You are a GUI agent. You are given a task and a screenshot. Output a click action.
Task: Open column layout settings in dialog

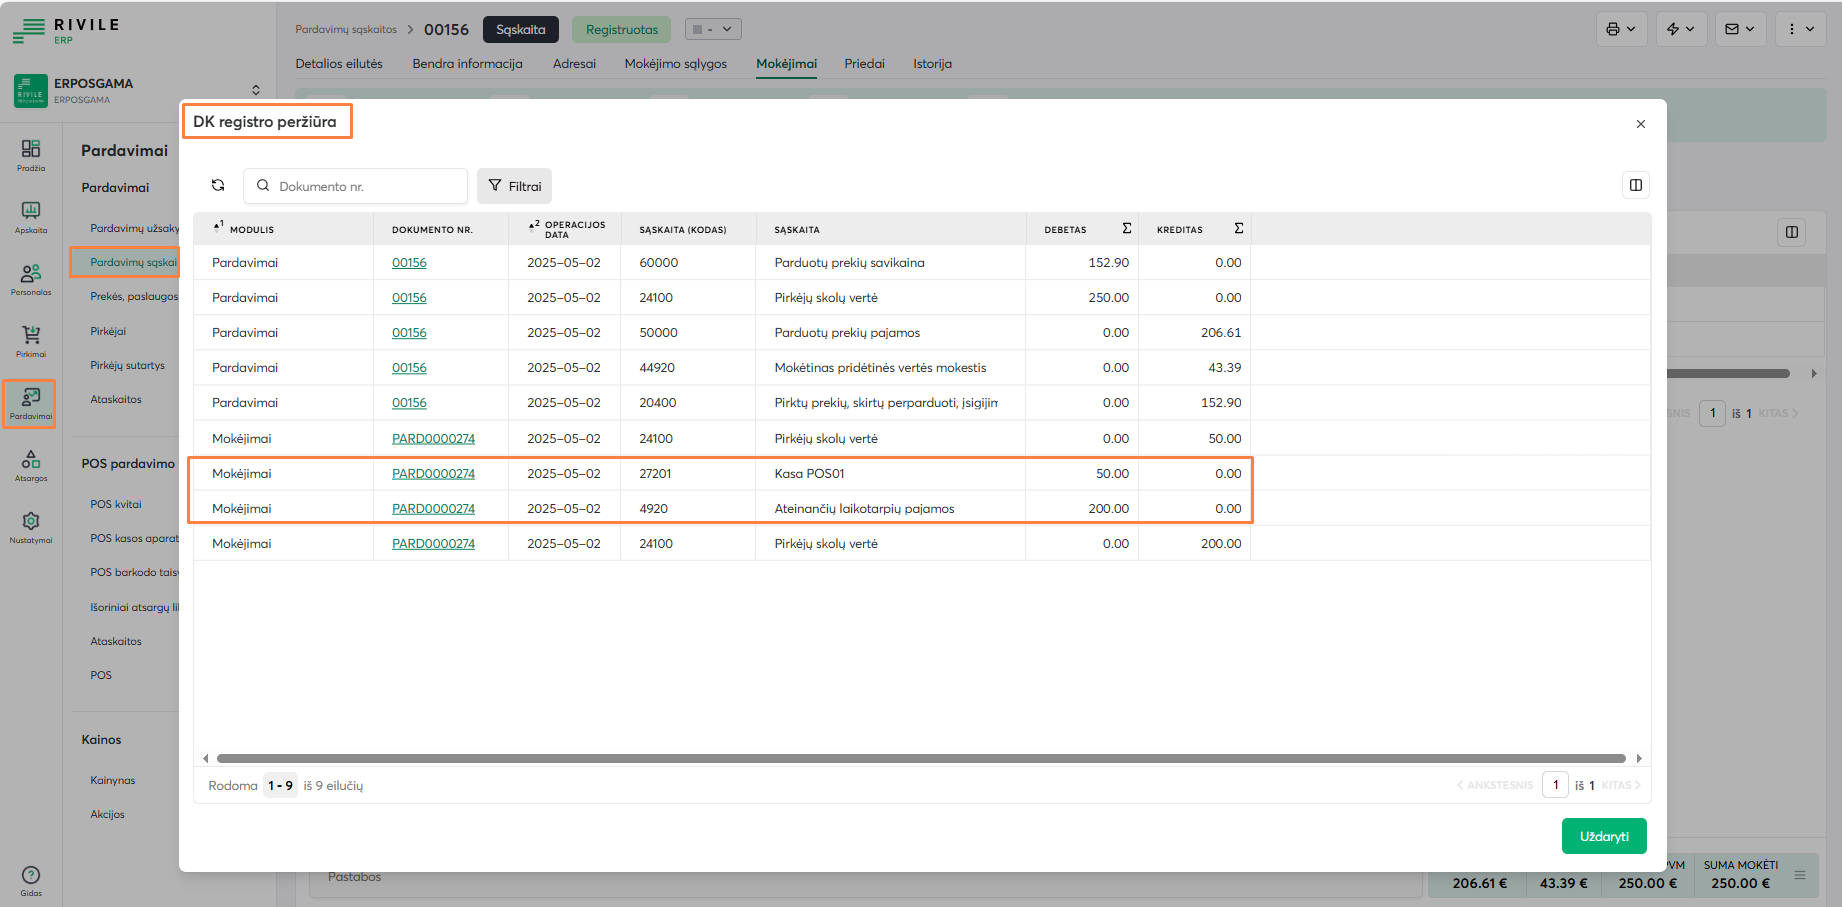(1635, 185)
